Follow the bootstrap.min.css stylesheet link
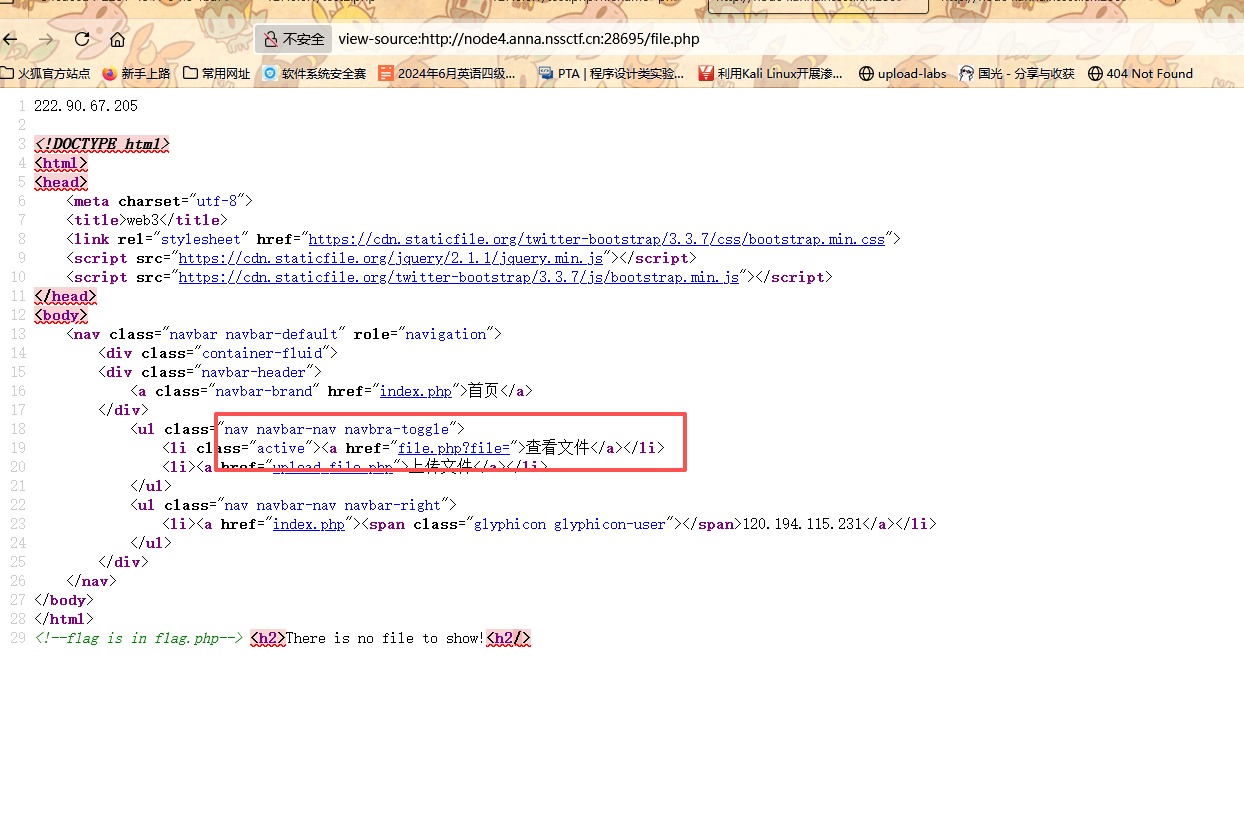Screen dimensions: 1244x830 [596, 239]
